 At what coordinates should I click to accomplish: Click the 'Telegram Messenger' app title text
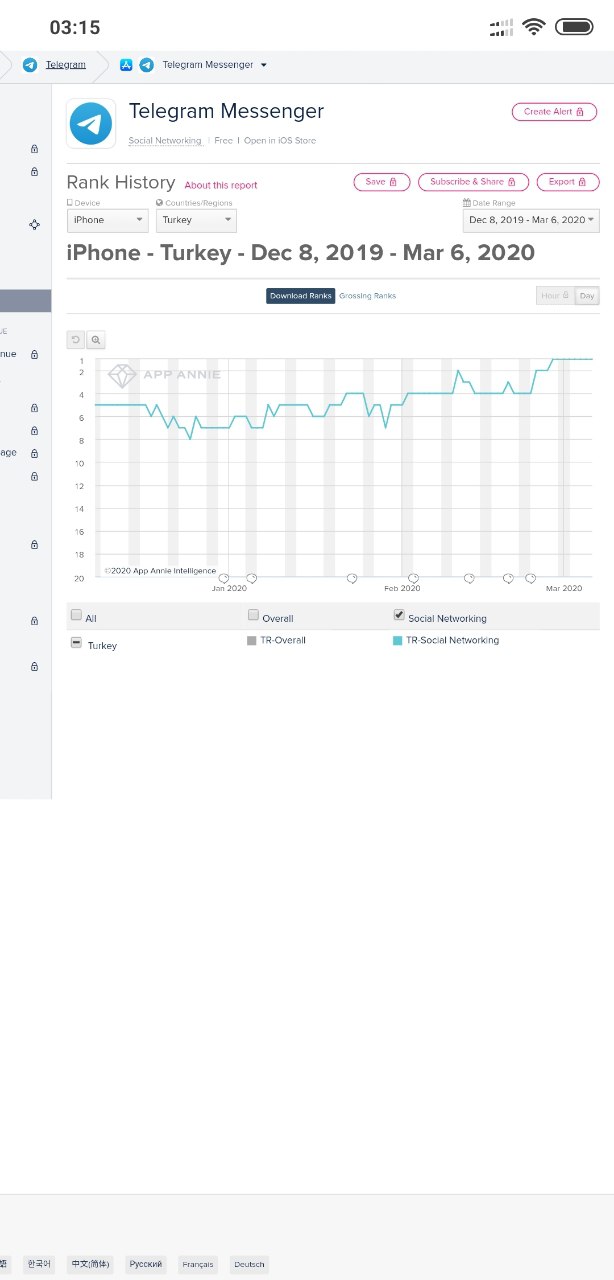point(227,111)
